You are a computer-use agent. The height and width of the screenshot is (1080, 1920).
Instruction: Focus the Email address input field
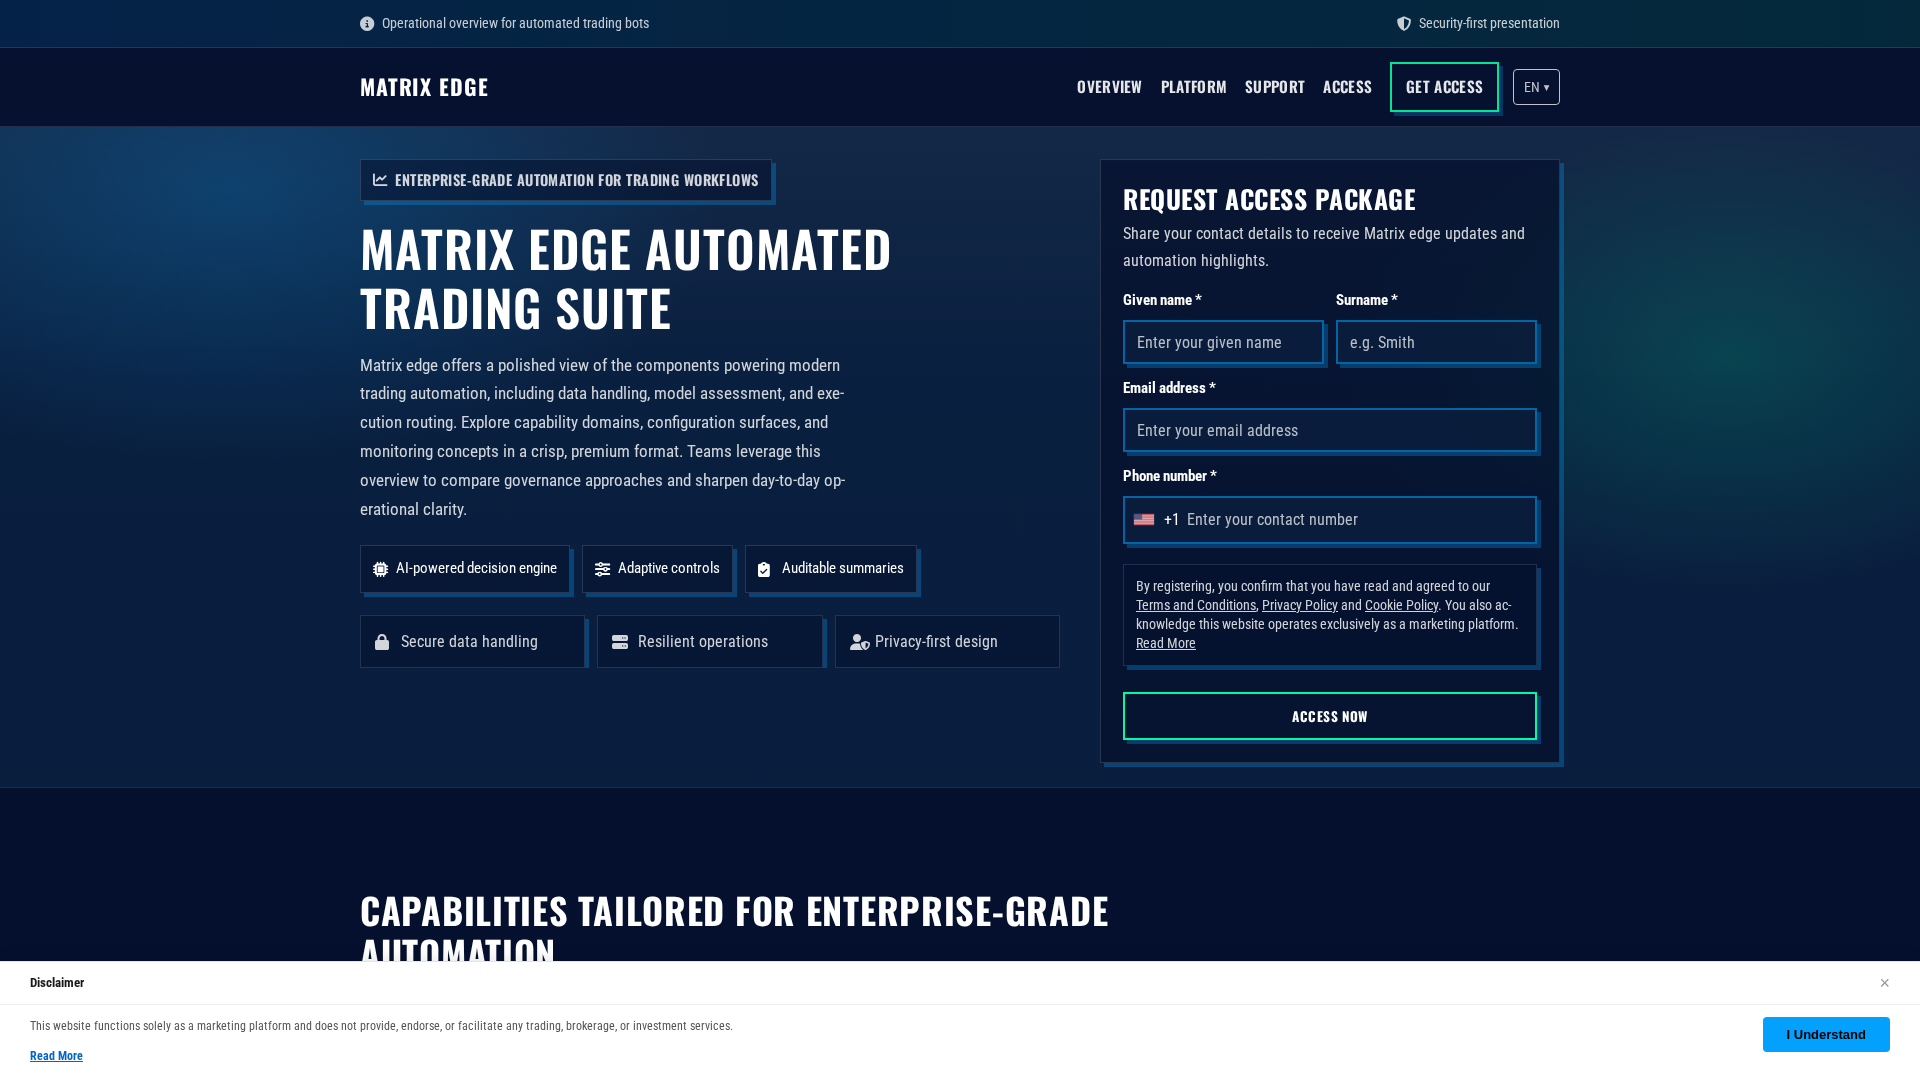[1330, 430]
